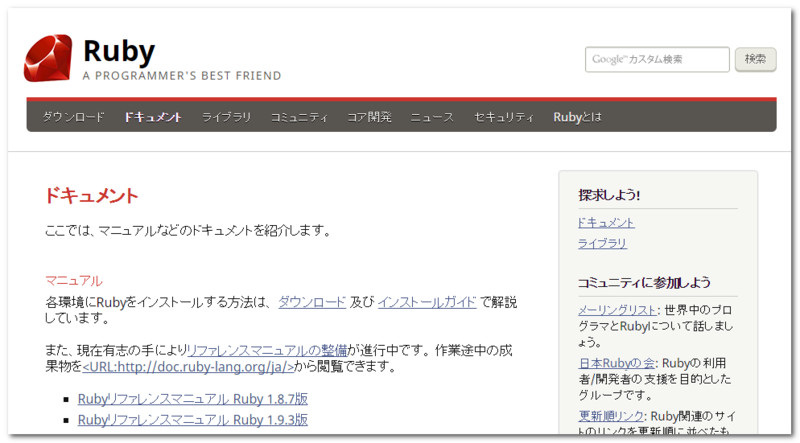Click the red ドキュメント page heading
Viewport: 800px width, 443px height.
point(91,195)
